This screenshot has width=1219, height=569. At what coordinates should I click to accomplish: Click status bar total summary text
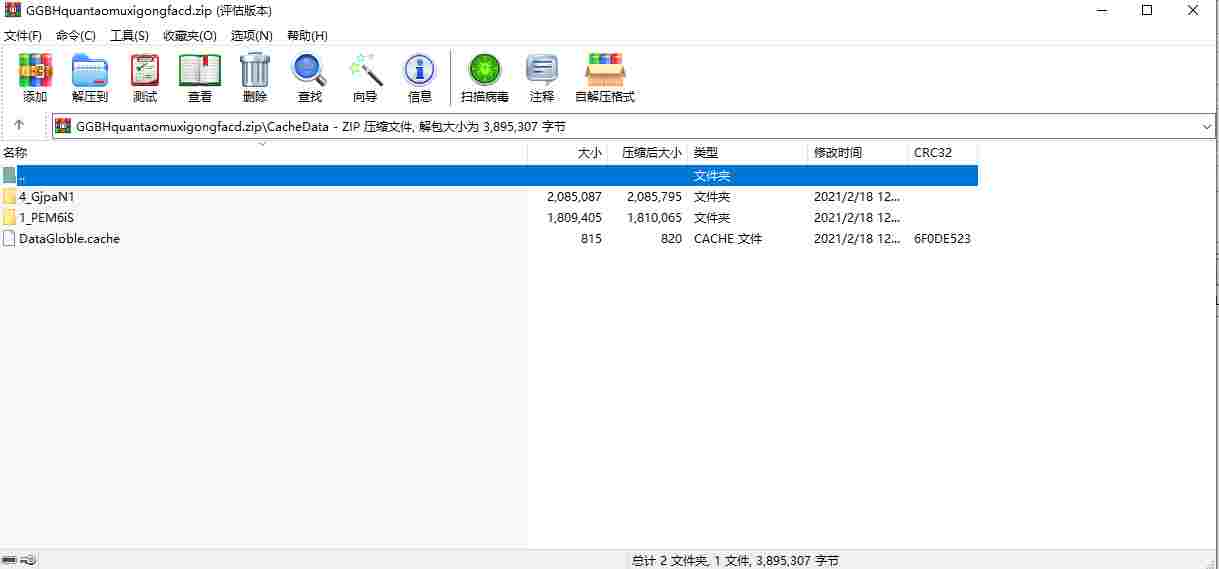[x=735, y=561]
